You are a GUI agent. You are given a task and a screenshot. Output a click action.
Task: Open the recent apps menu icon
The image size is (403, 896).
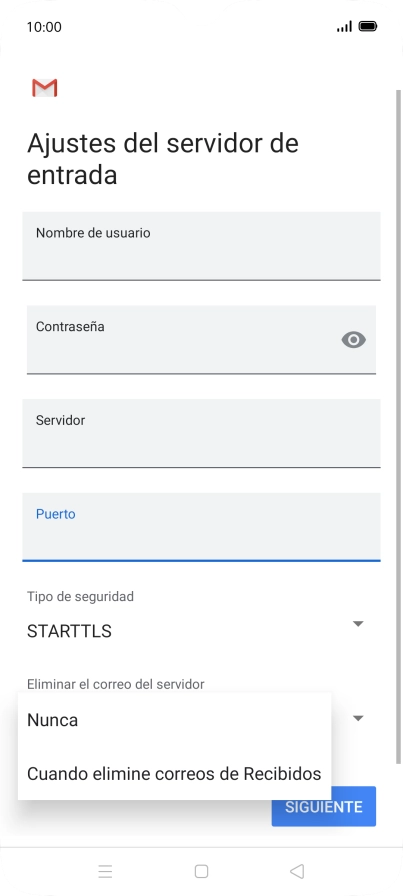pyautogui.click(x=105, y=871)
